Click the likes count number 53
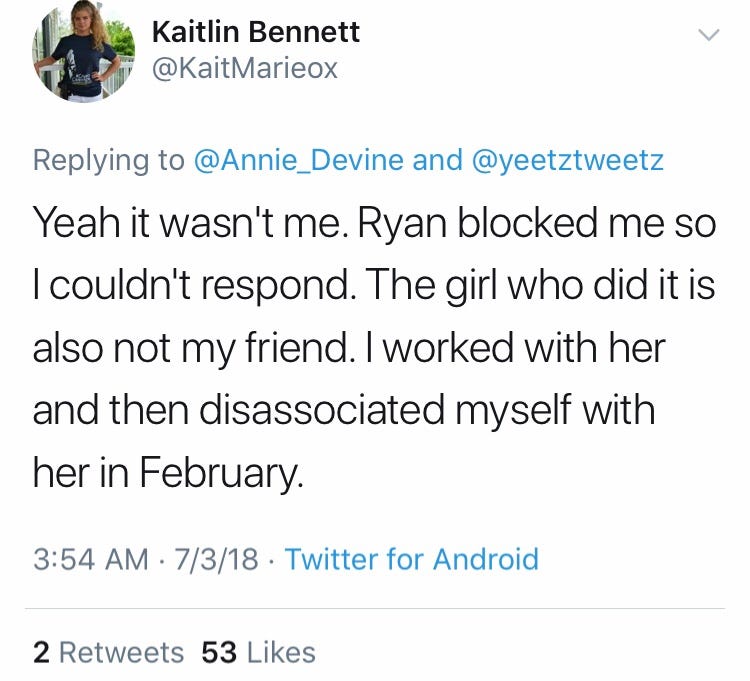This screenshot has height=681, width=750. 219,653
